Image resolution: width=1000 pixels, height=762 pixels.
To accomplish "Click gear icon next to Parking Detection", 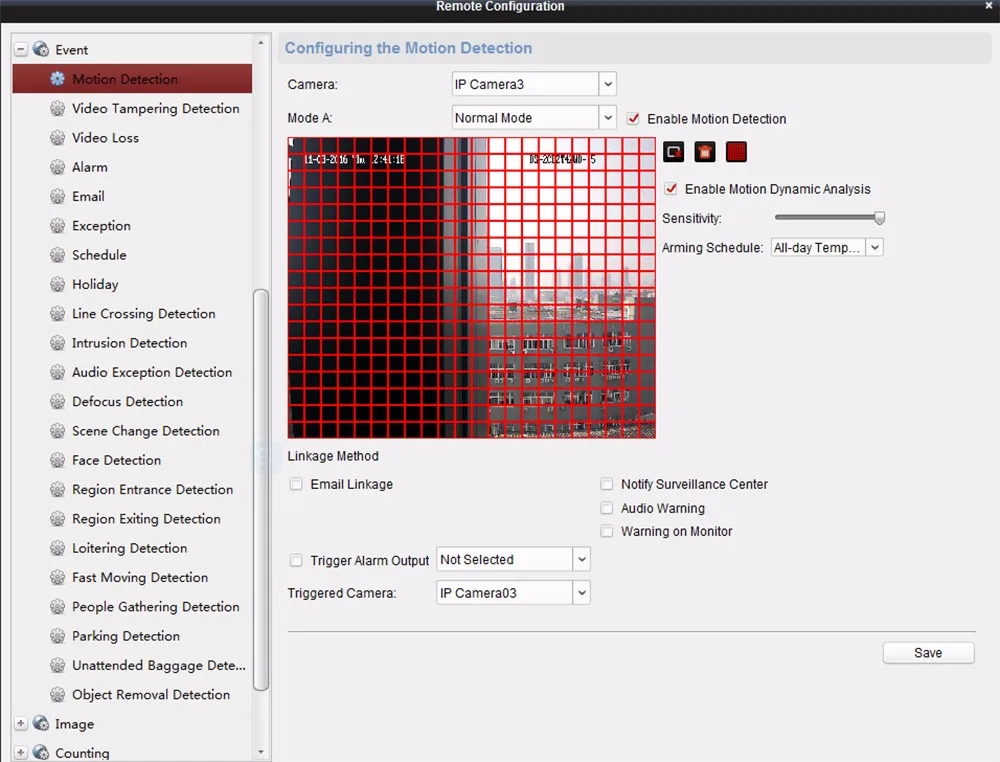I will click(x=57, y=636).
